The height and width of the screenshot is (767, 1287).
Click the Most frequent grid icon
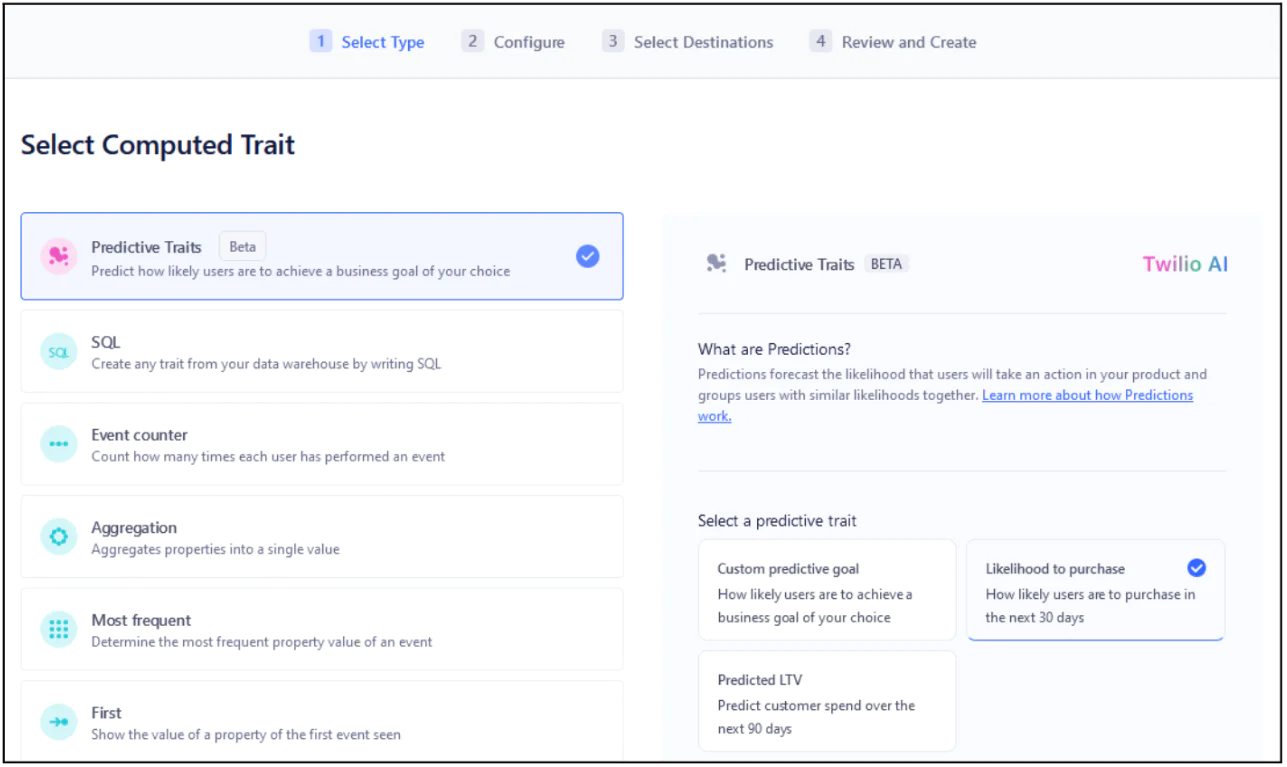click(58, 630)
